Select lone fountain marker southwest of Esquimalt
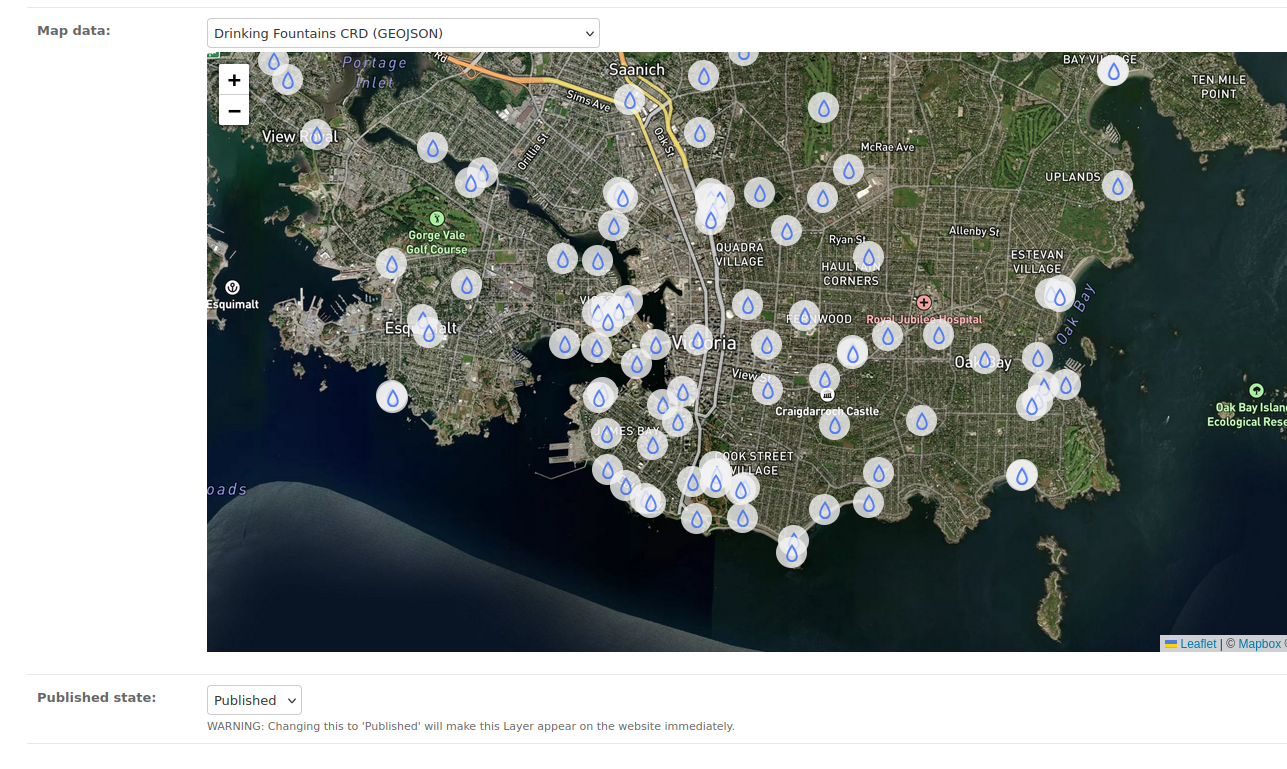 coord(392,397)
